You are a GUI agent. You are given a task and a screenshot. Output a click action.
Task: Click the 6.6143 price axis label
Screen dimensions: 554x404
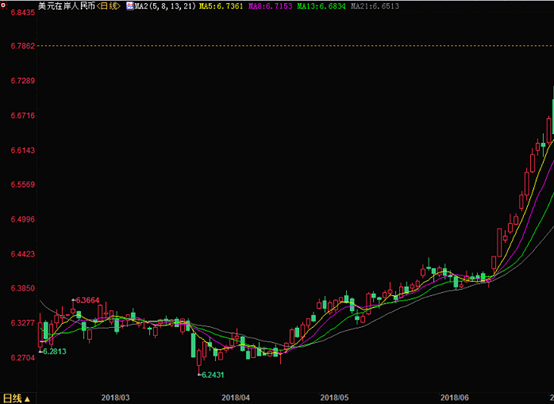(23, 150)
